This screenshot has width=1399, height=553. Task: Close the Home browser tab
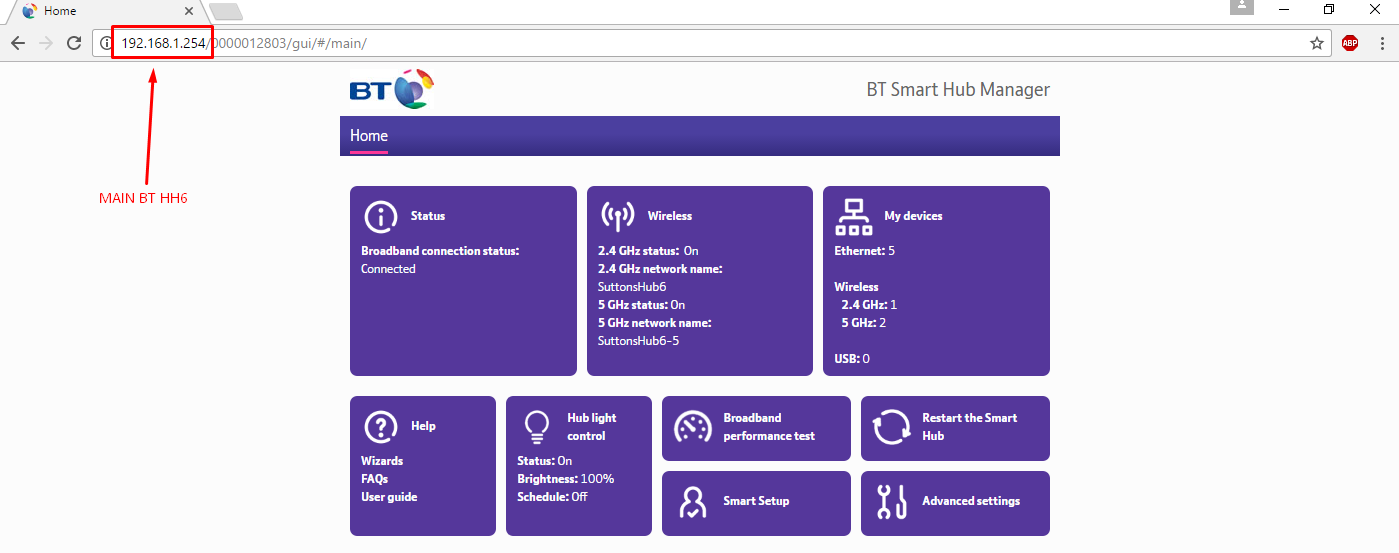click(189, 11)
